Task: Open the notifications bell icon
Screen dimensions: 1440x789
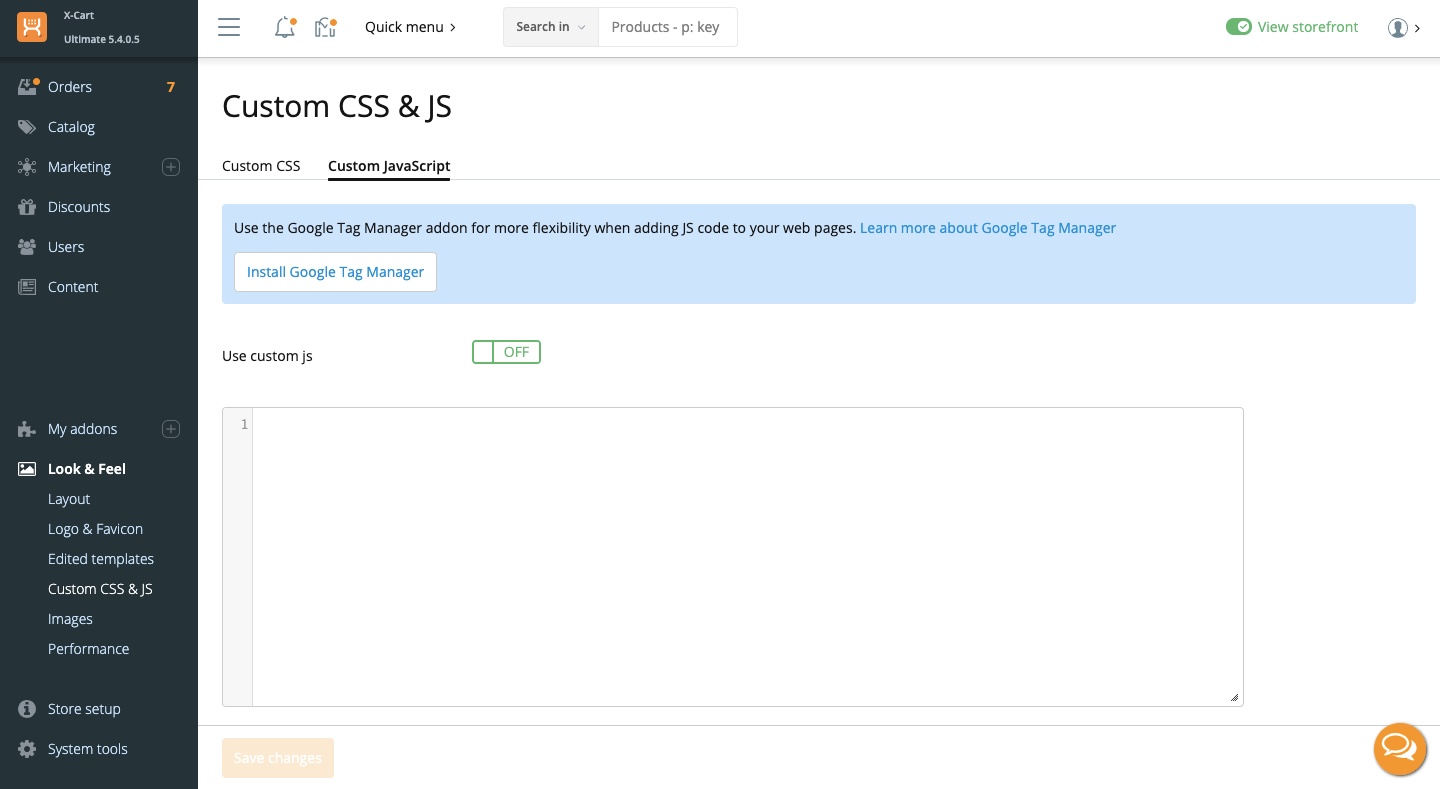Action: pyautogui.click(x=285, y=28)
